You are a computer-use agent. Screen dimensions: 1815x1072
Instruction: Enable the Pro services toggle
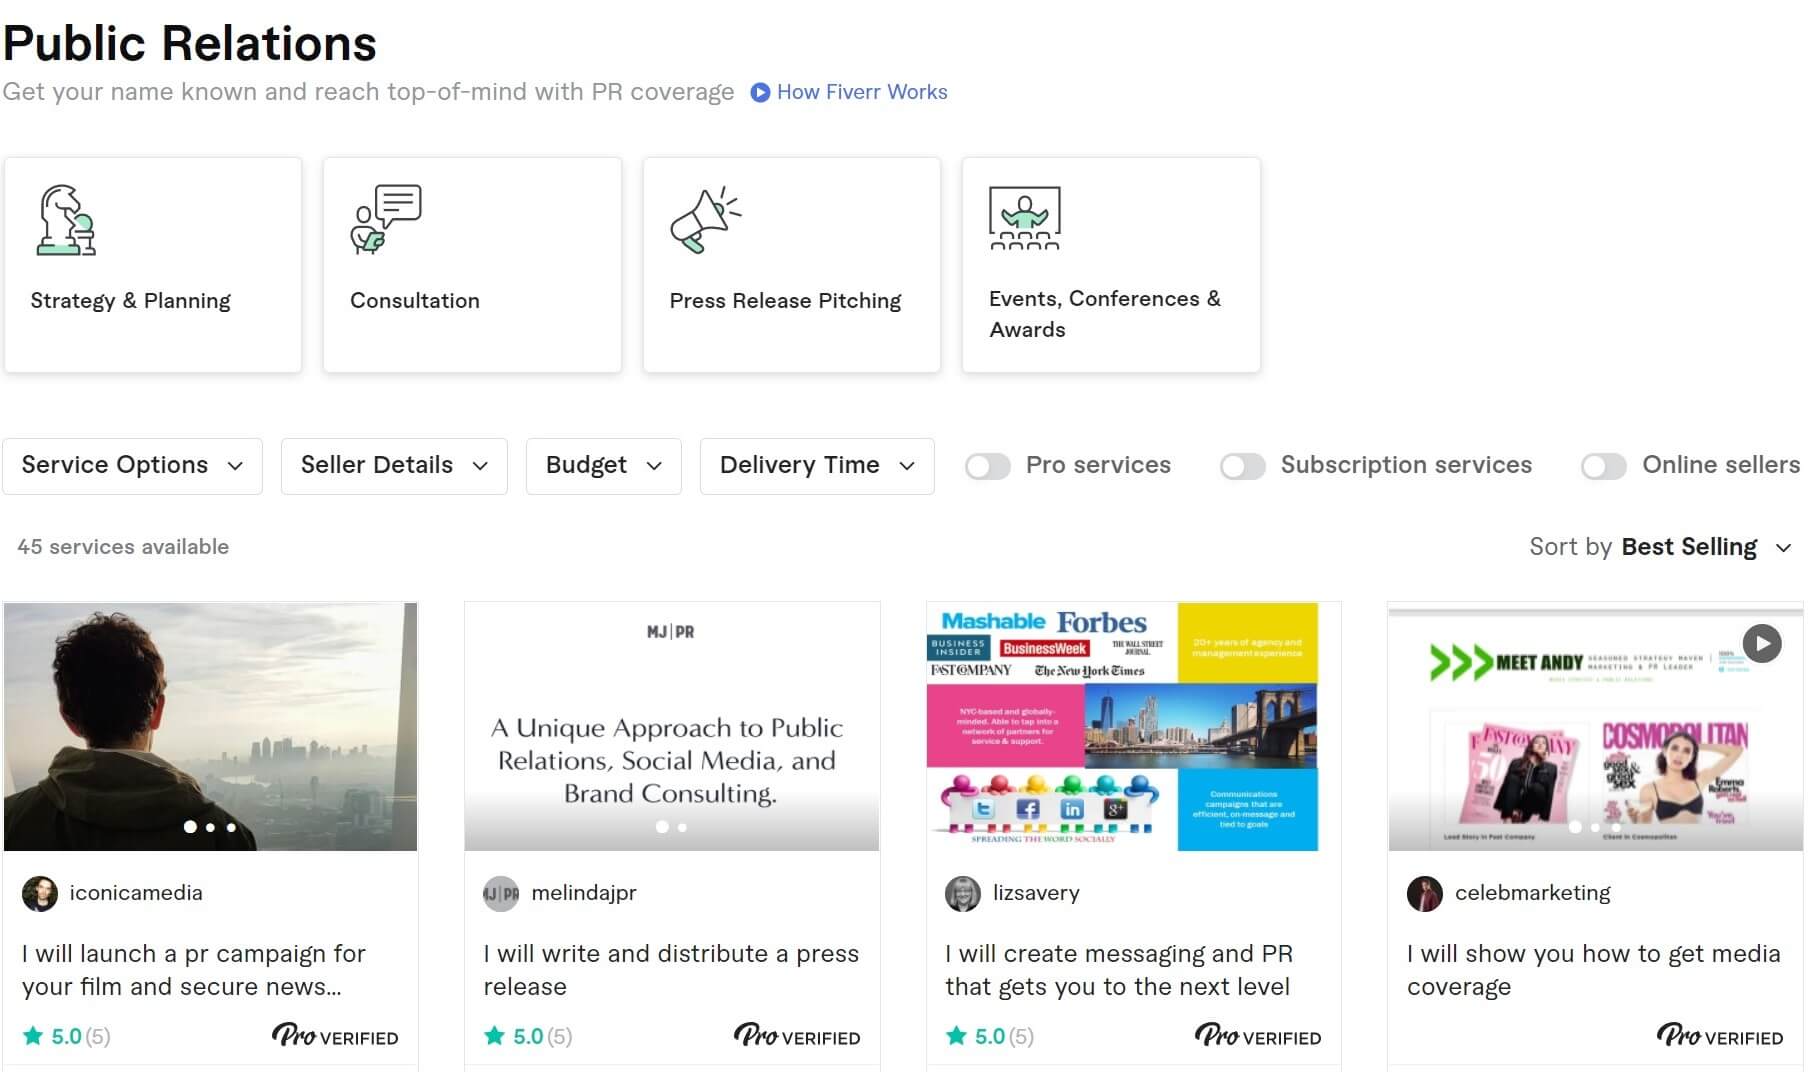[x=988, y=466]
